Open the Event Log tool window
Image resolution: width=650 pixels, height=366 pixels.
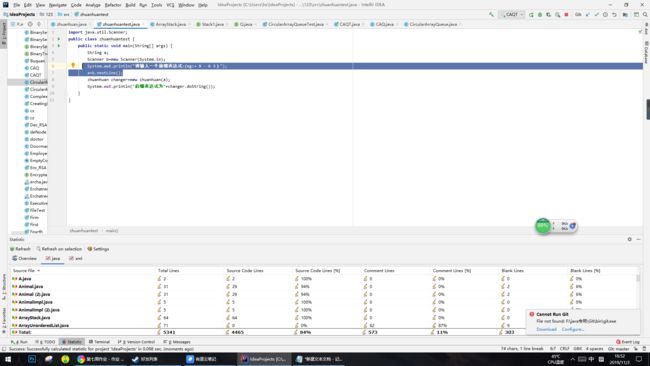[628, 342]
